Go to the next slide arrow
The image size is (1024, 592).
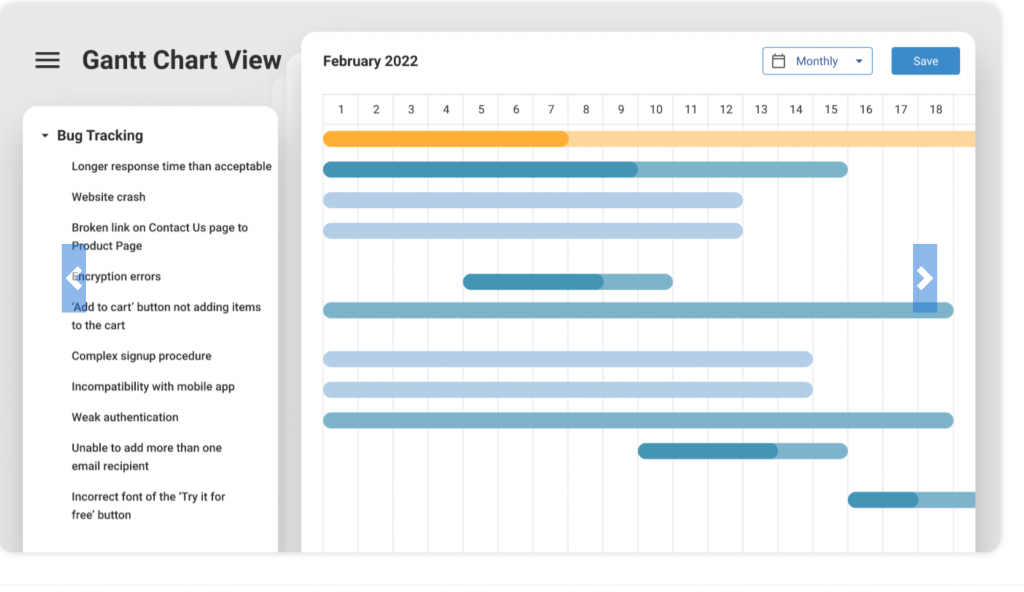click(x=925, y=278)
